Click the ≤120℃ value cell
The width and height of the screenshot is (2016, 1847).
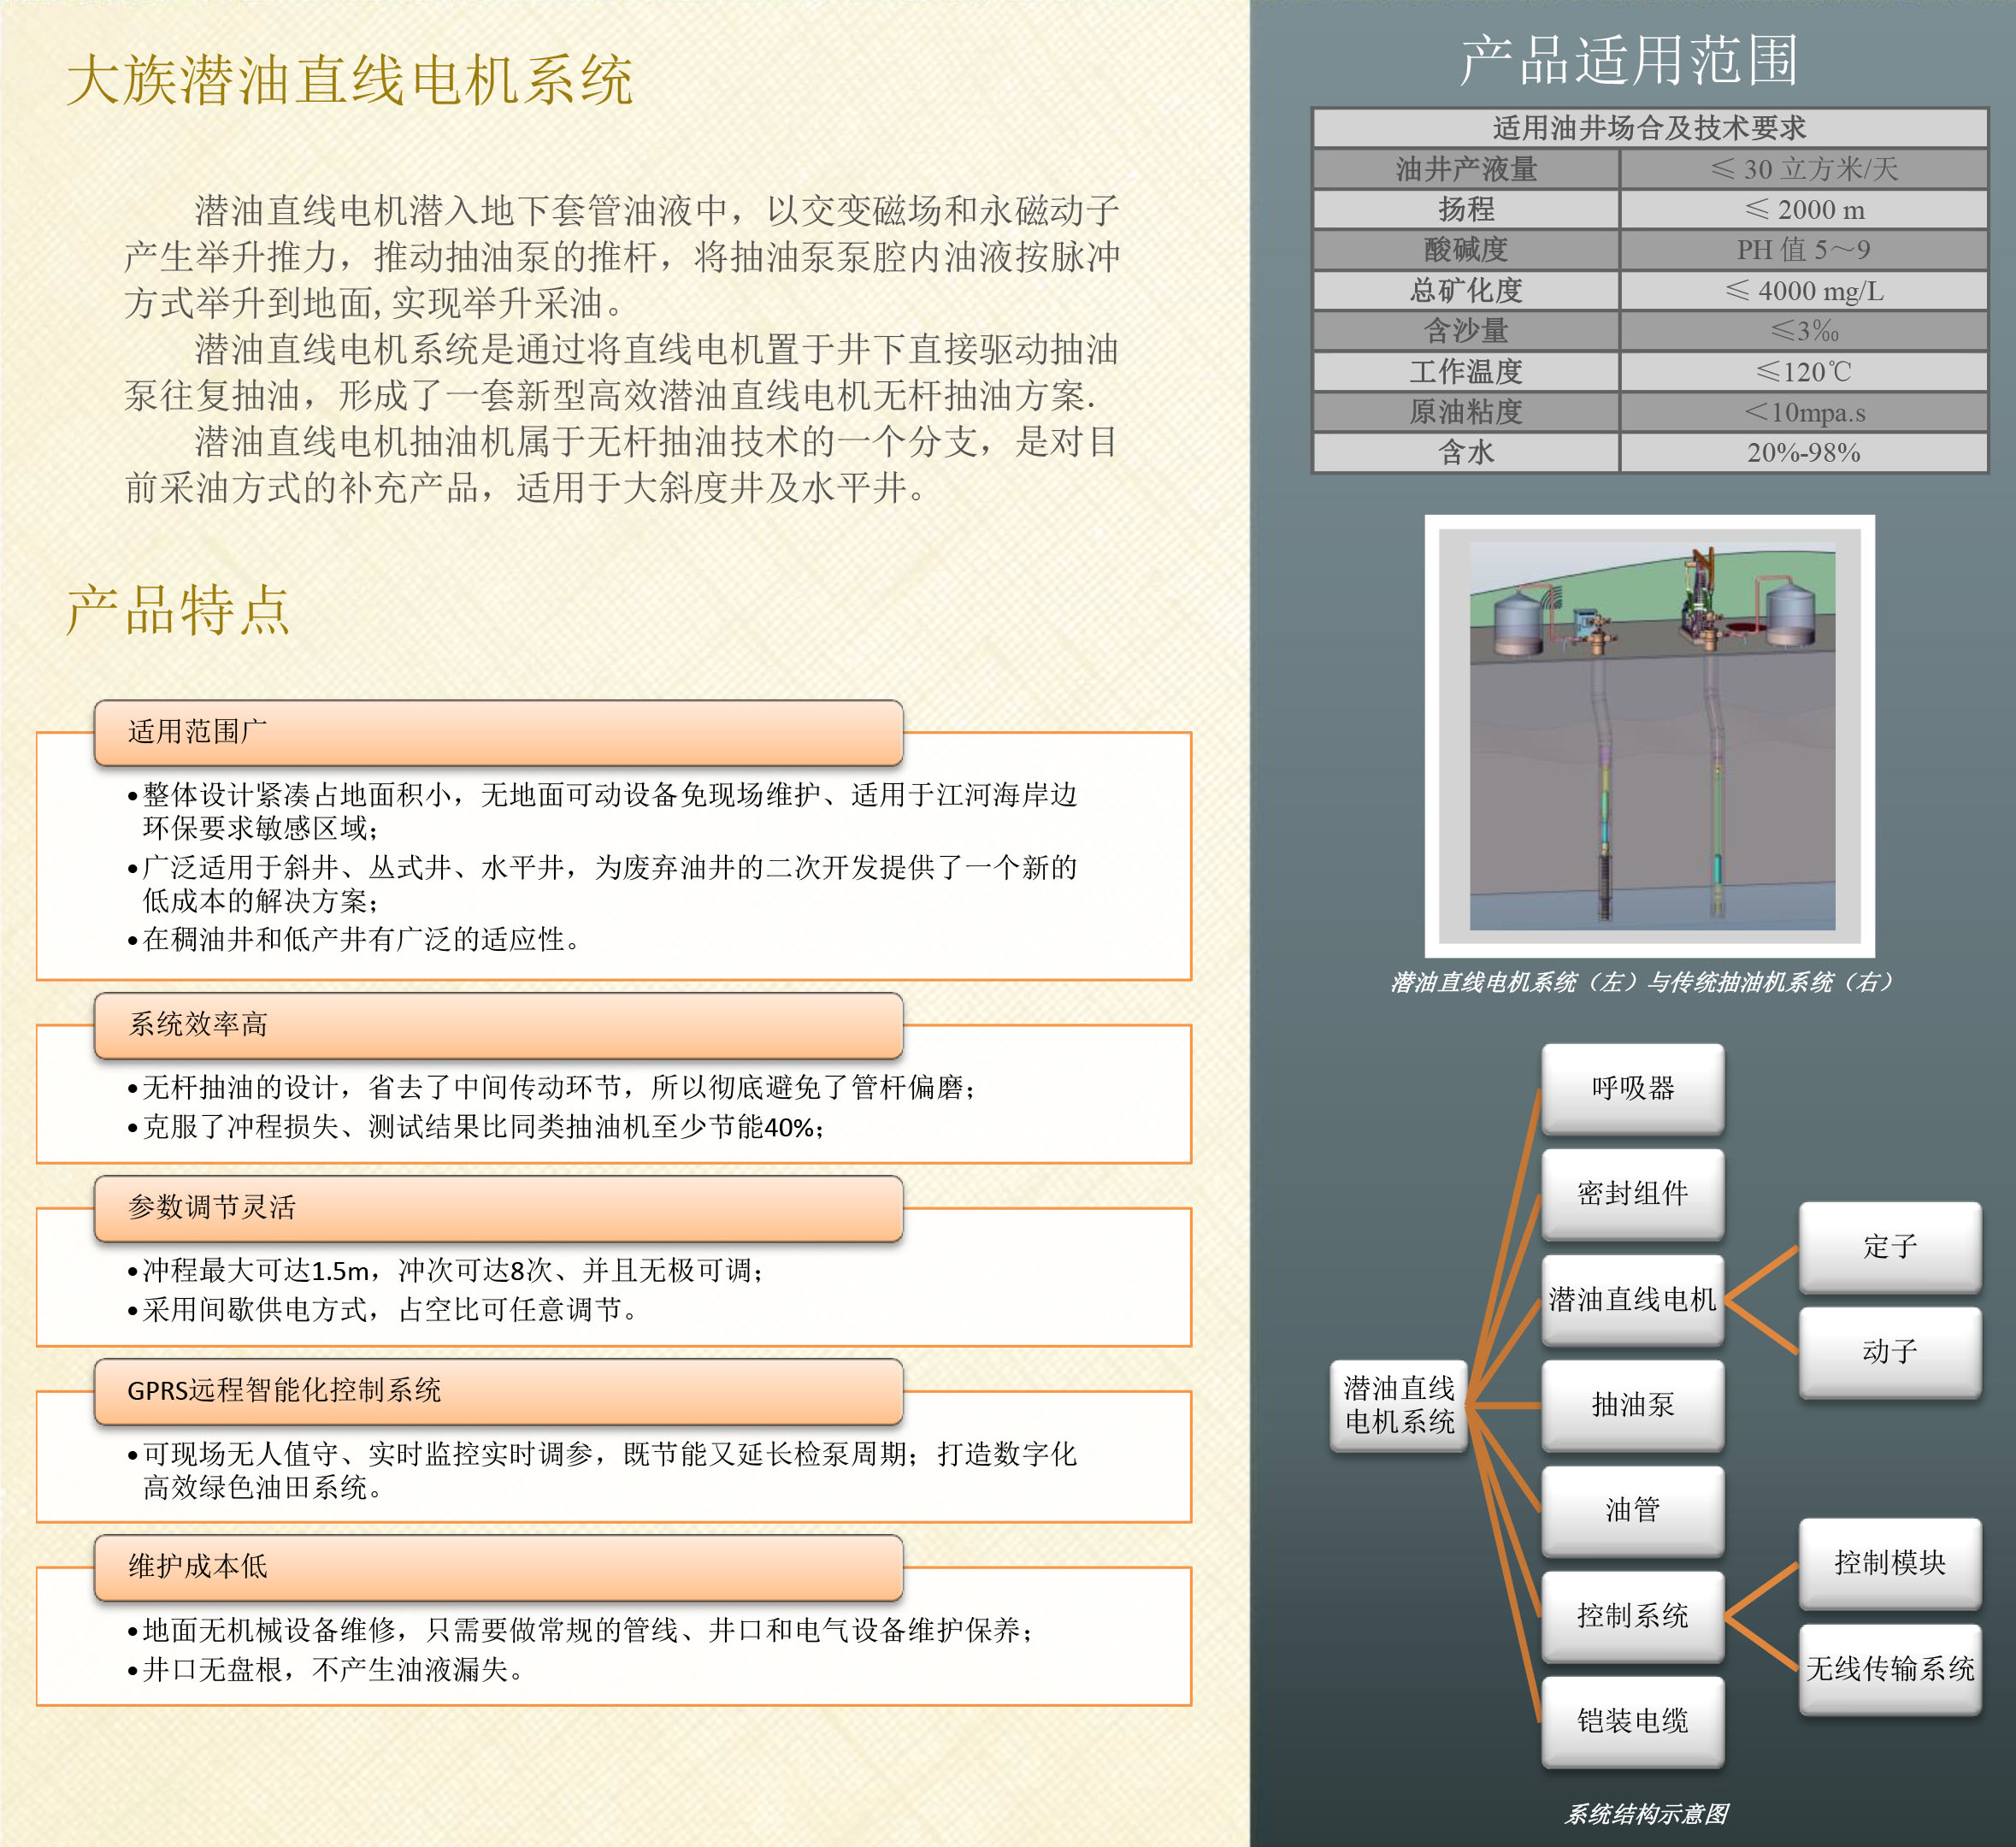(1804, 371)
